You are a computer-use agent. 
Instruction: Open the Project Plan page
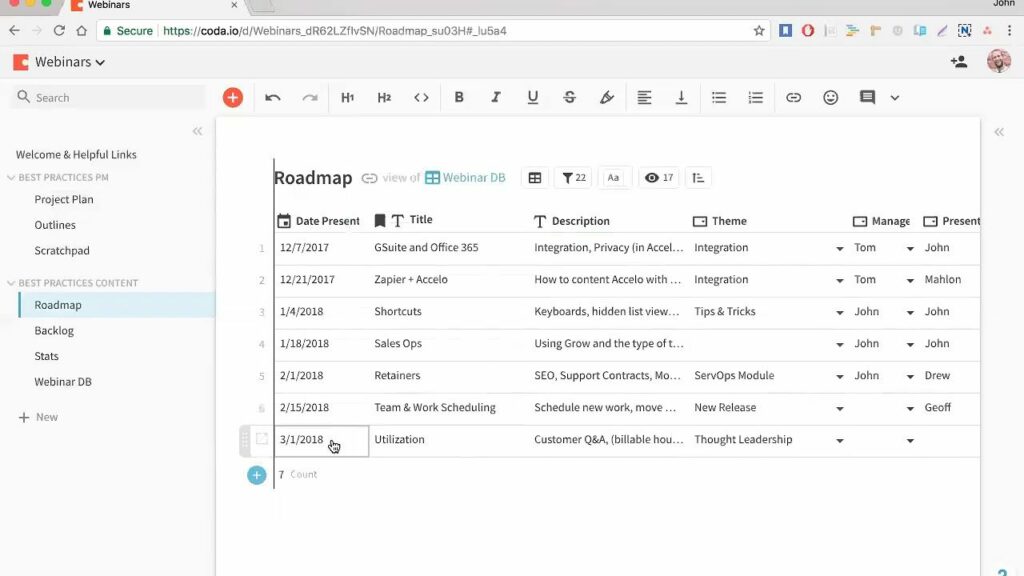click(64, 199)
